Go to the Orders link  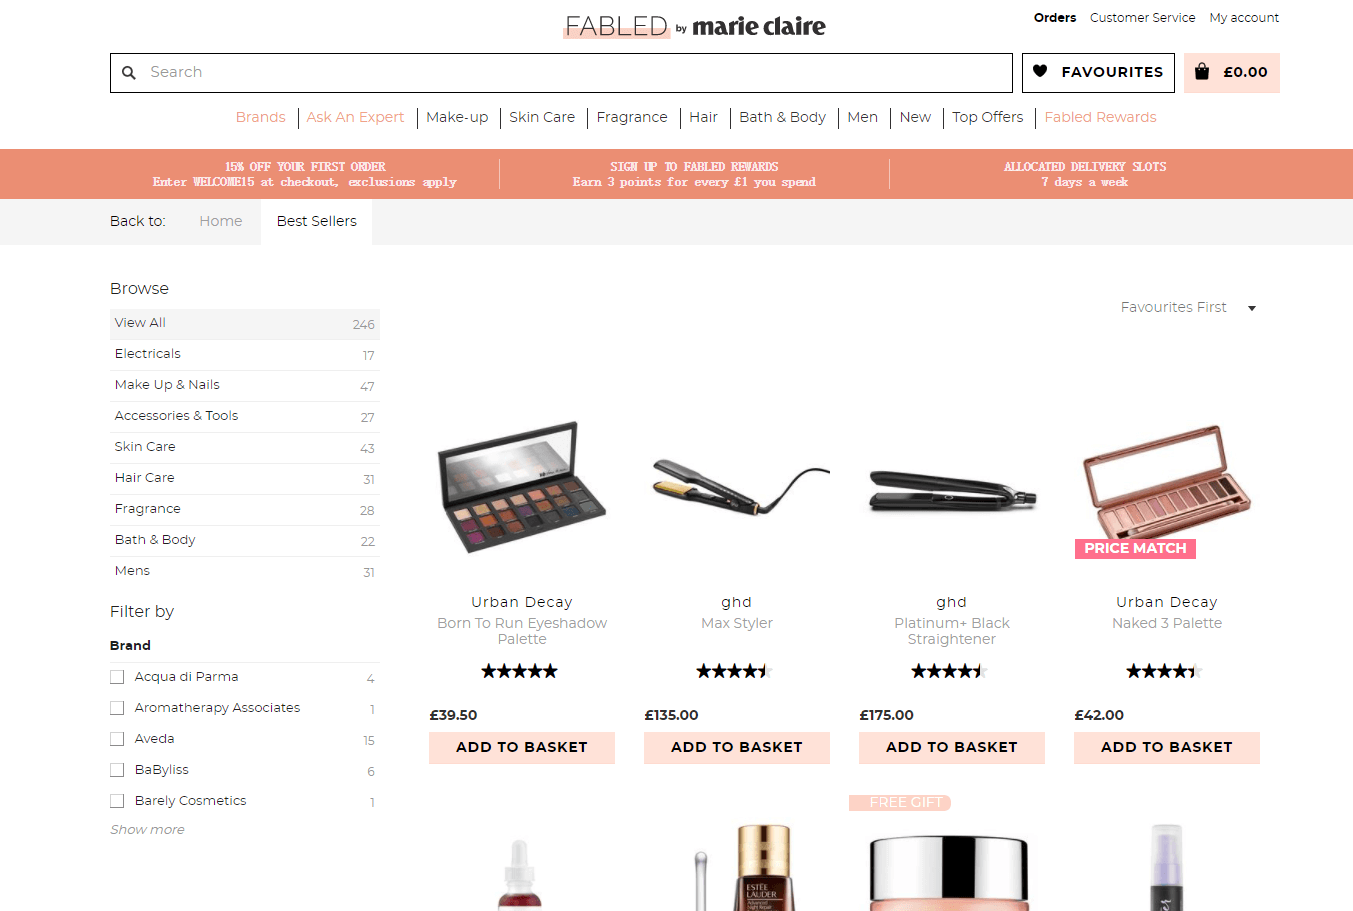[1055, 18]
